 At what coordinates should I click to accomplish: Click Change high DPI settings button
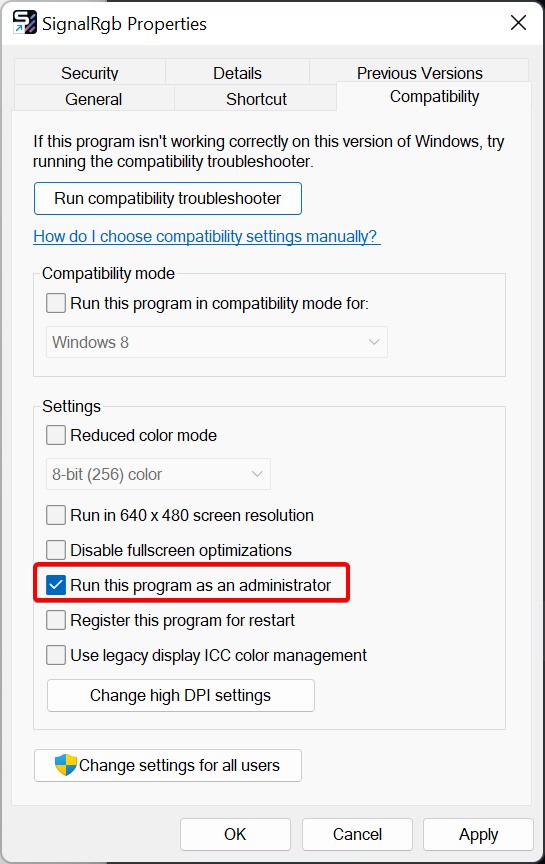click(181, 695)
